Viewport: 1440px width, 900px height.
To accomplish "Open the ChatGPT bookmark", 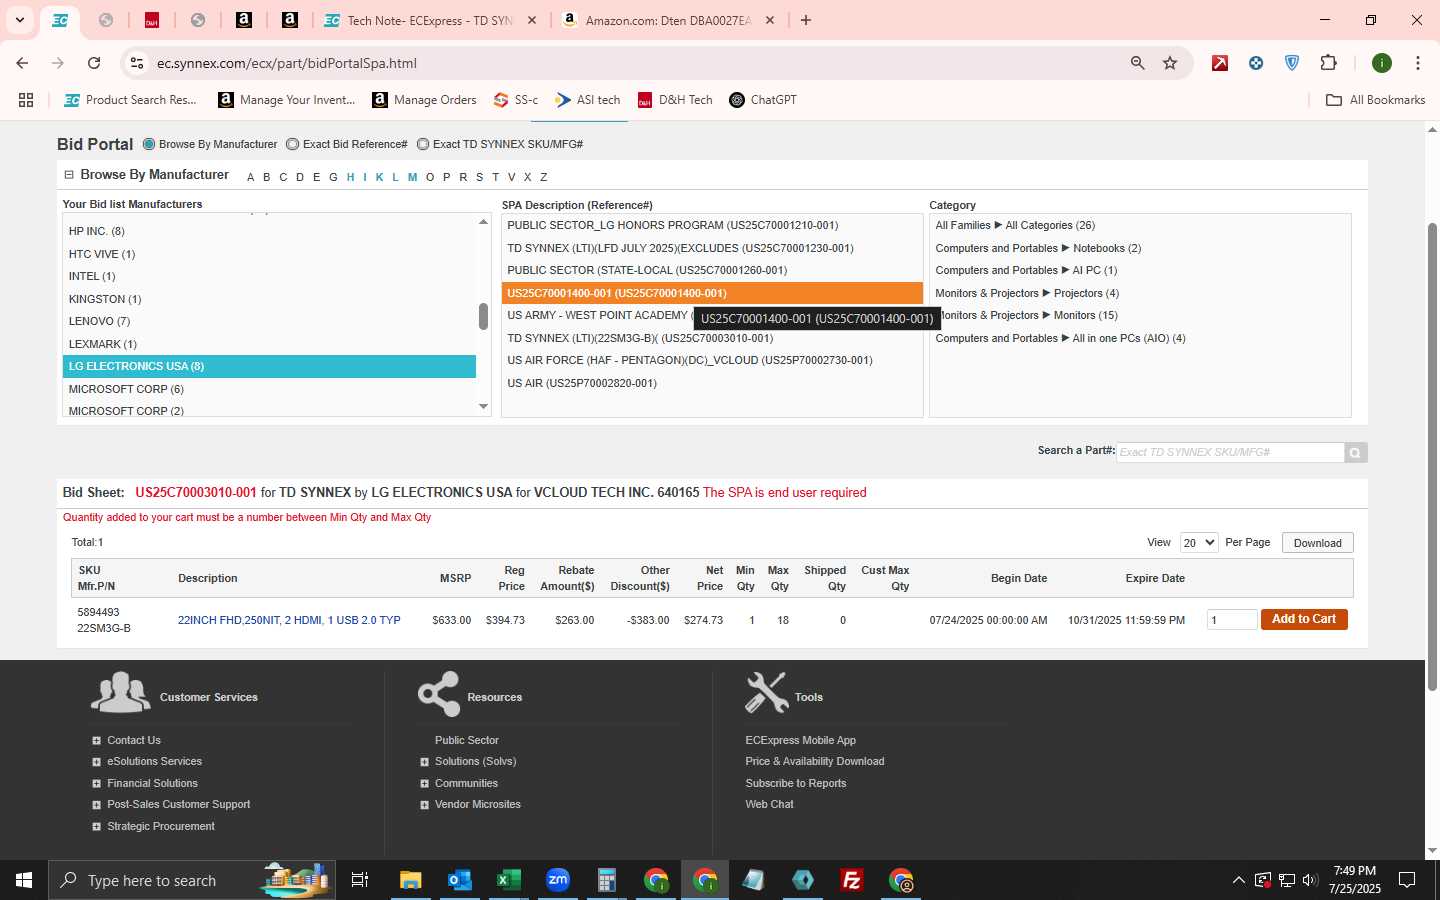I will [763, 100].
